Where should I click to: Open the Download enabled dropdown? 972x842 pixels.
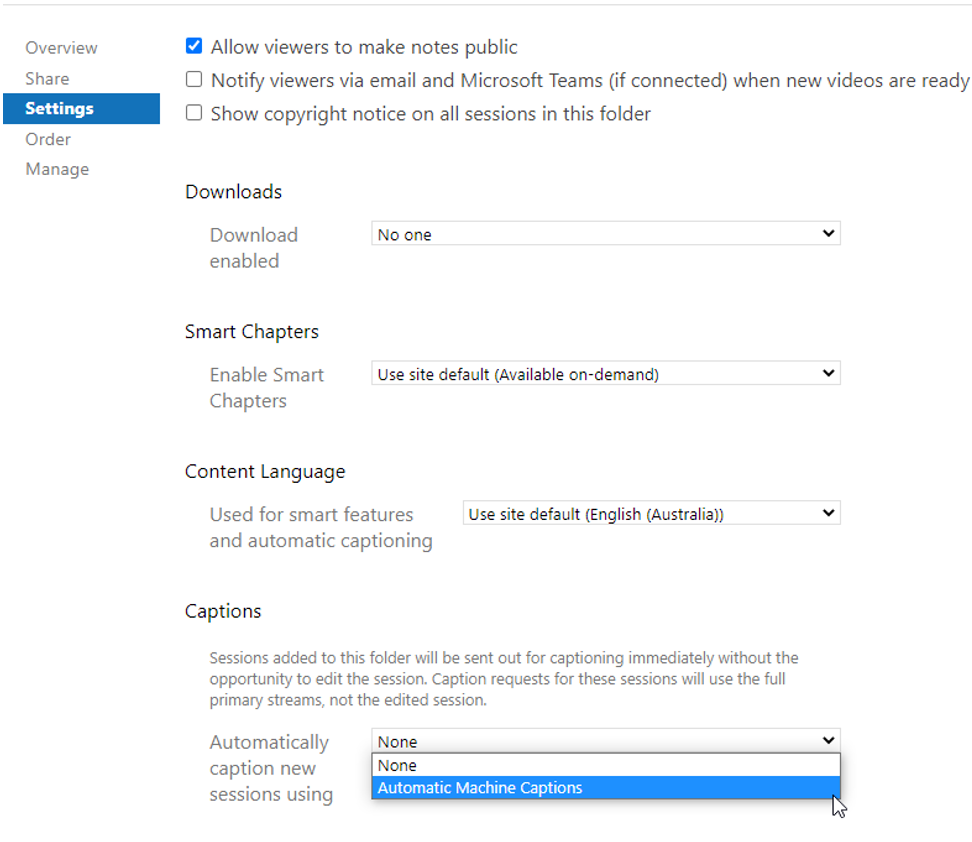point(606,234)
